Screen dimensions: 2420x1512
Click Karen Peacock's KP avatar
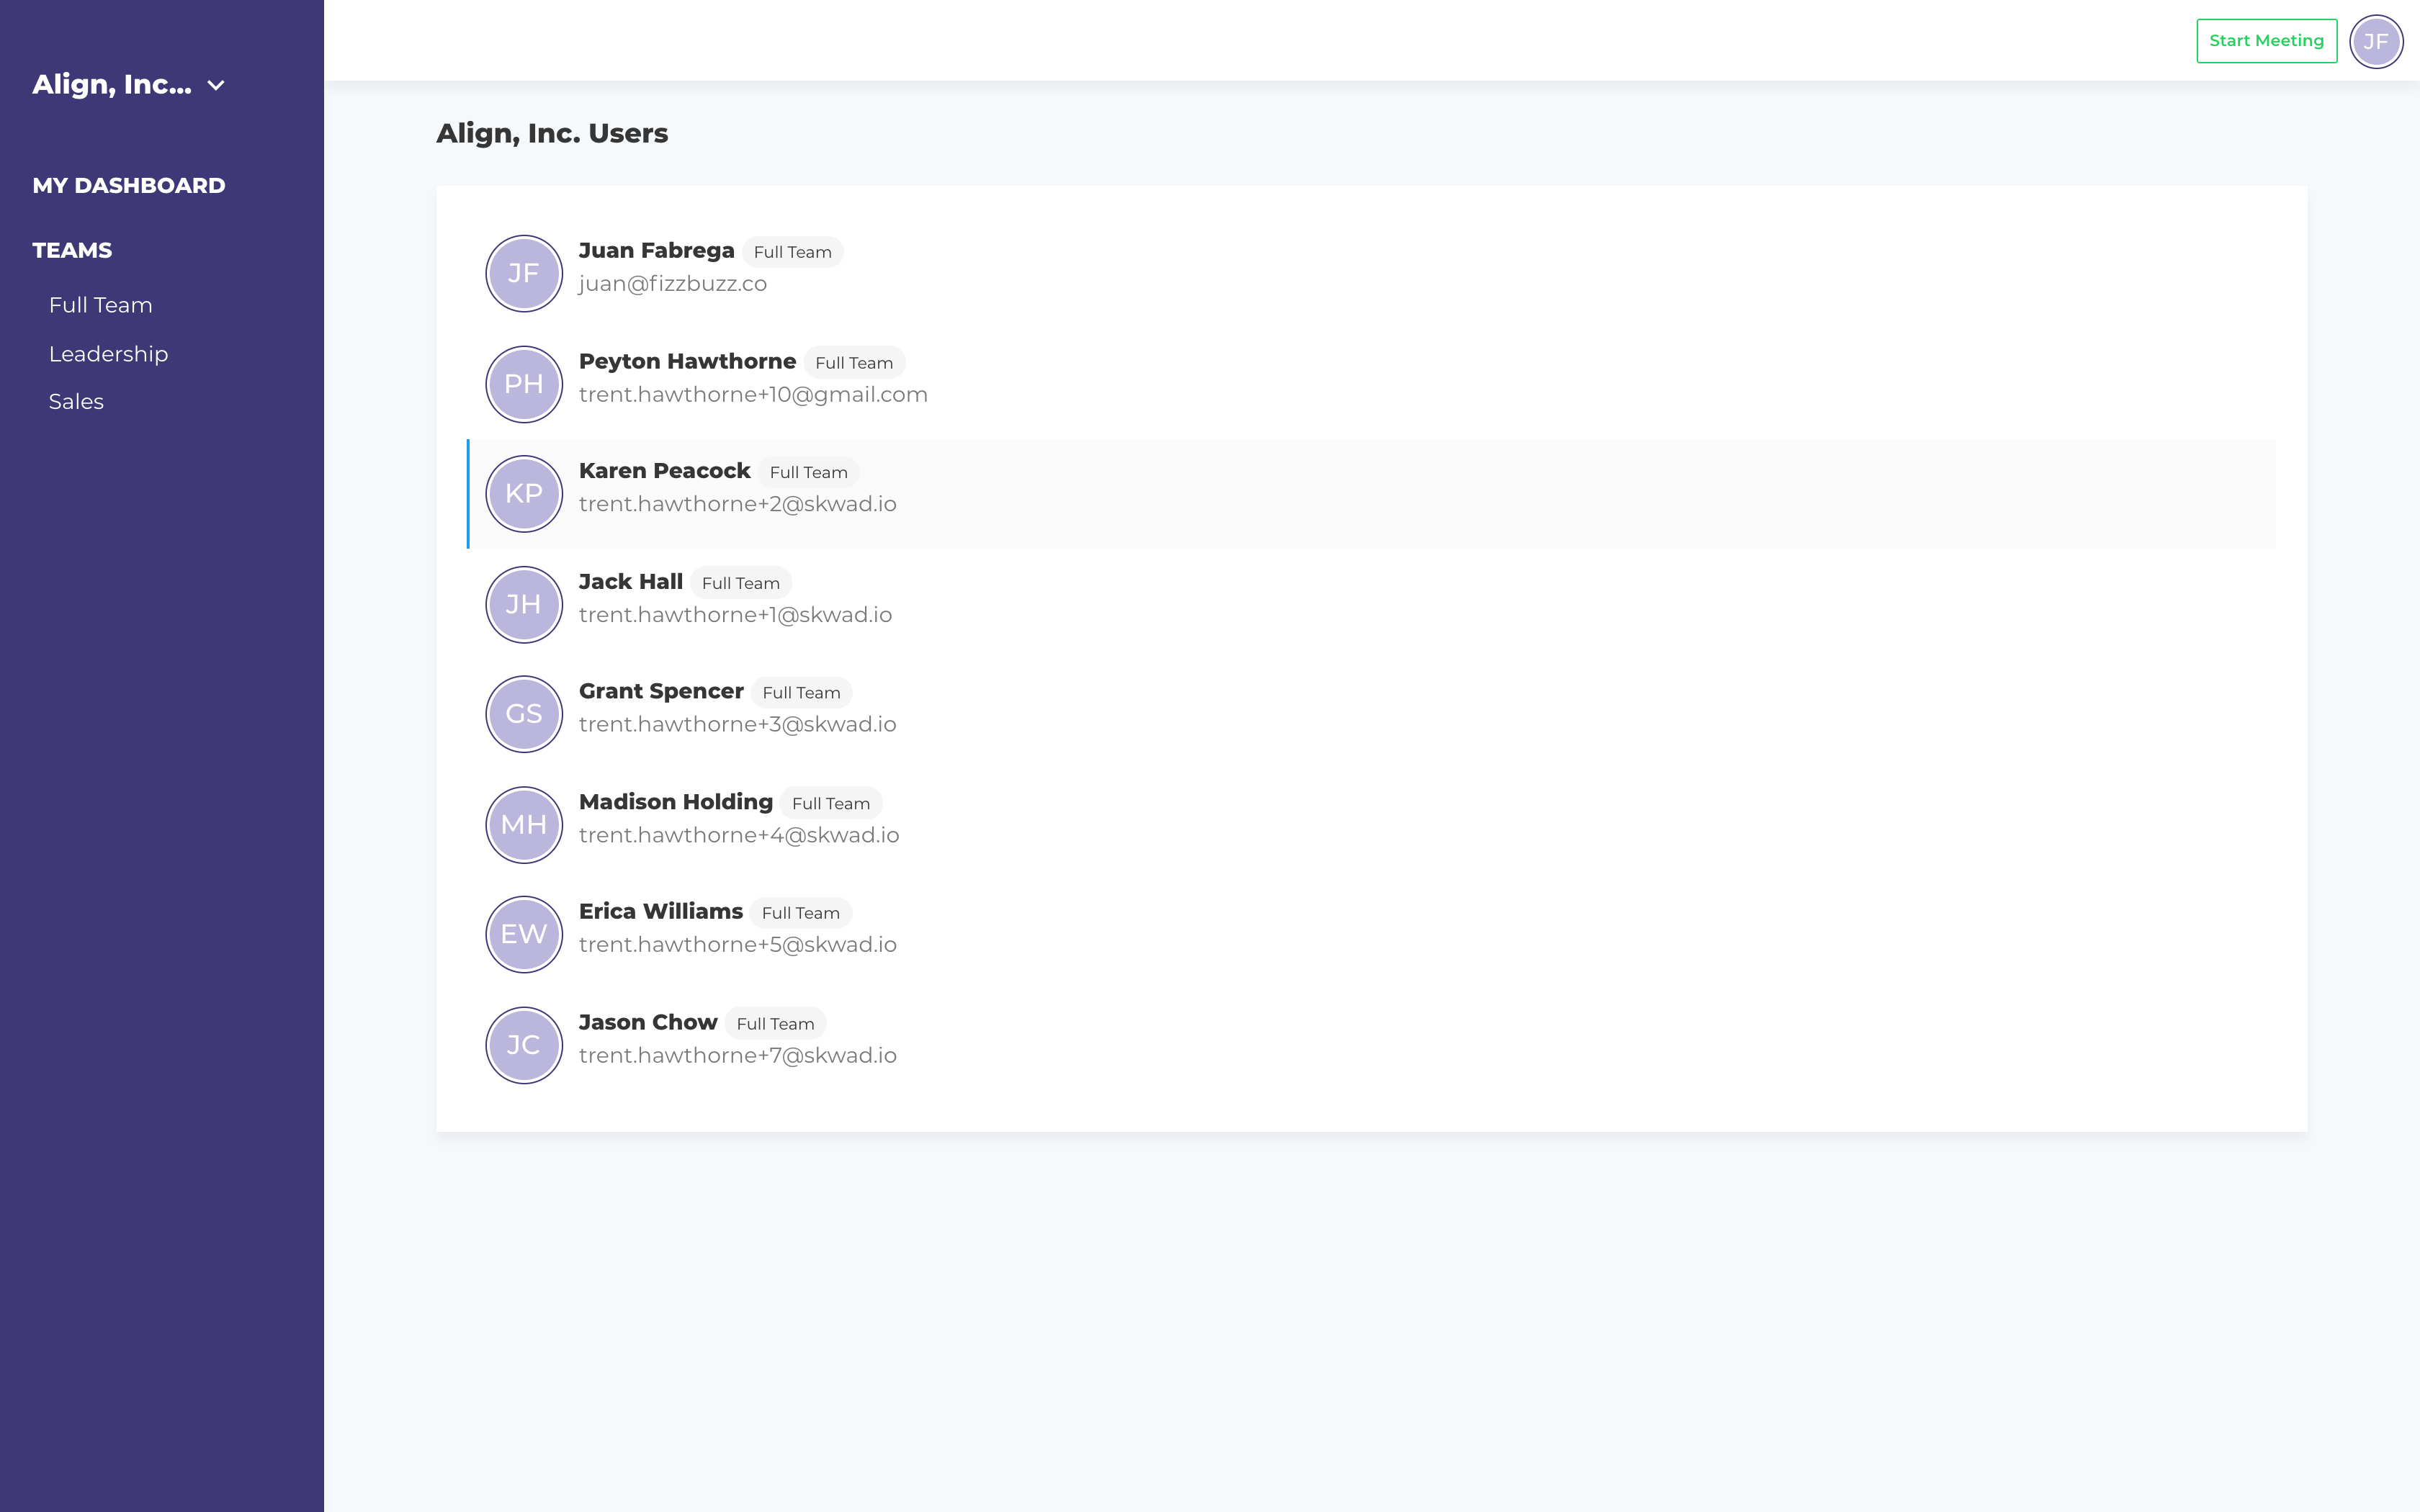pyautogui.click(x=523, y=494)
